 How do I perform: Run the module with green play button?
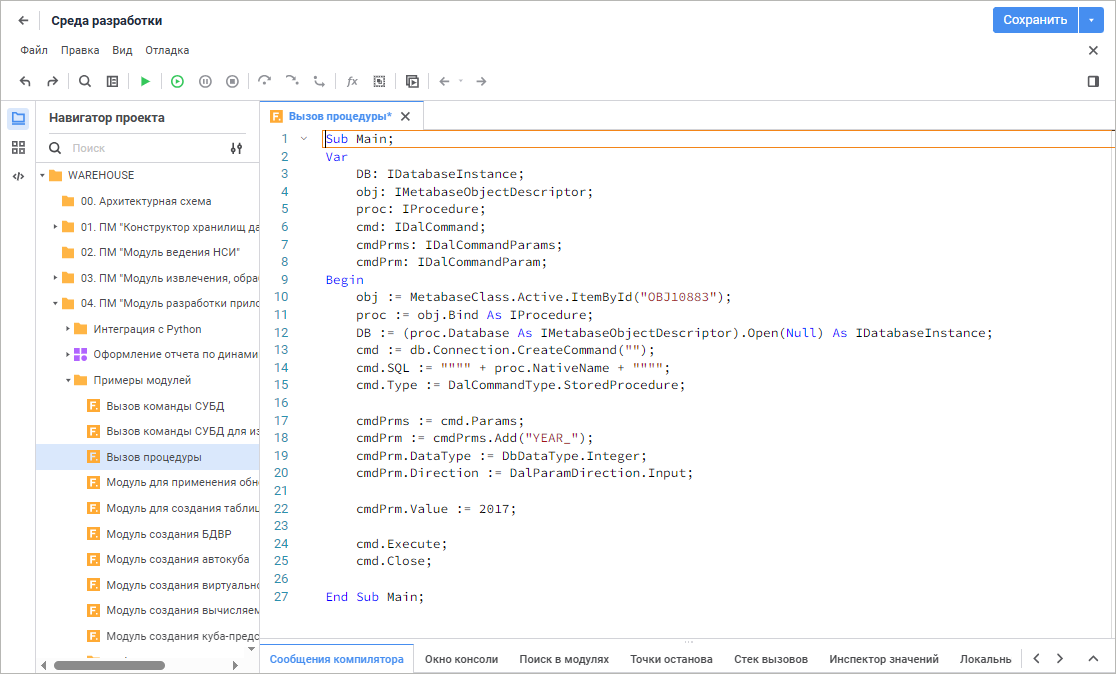pos(145,81)
